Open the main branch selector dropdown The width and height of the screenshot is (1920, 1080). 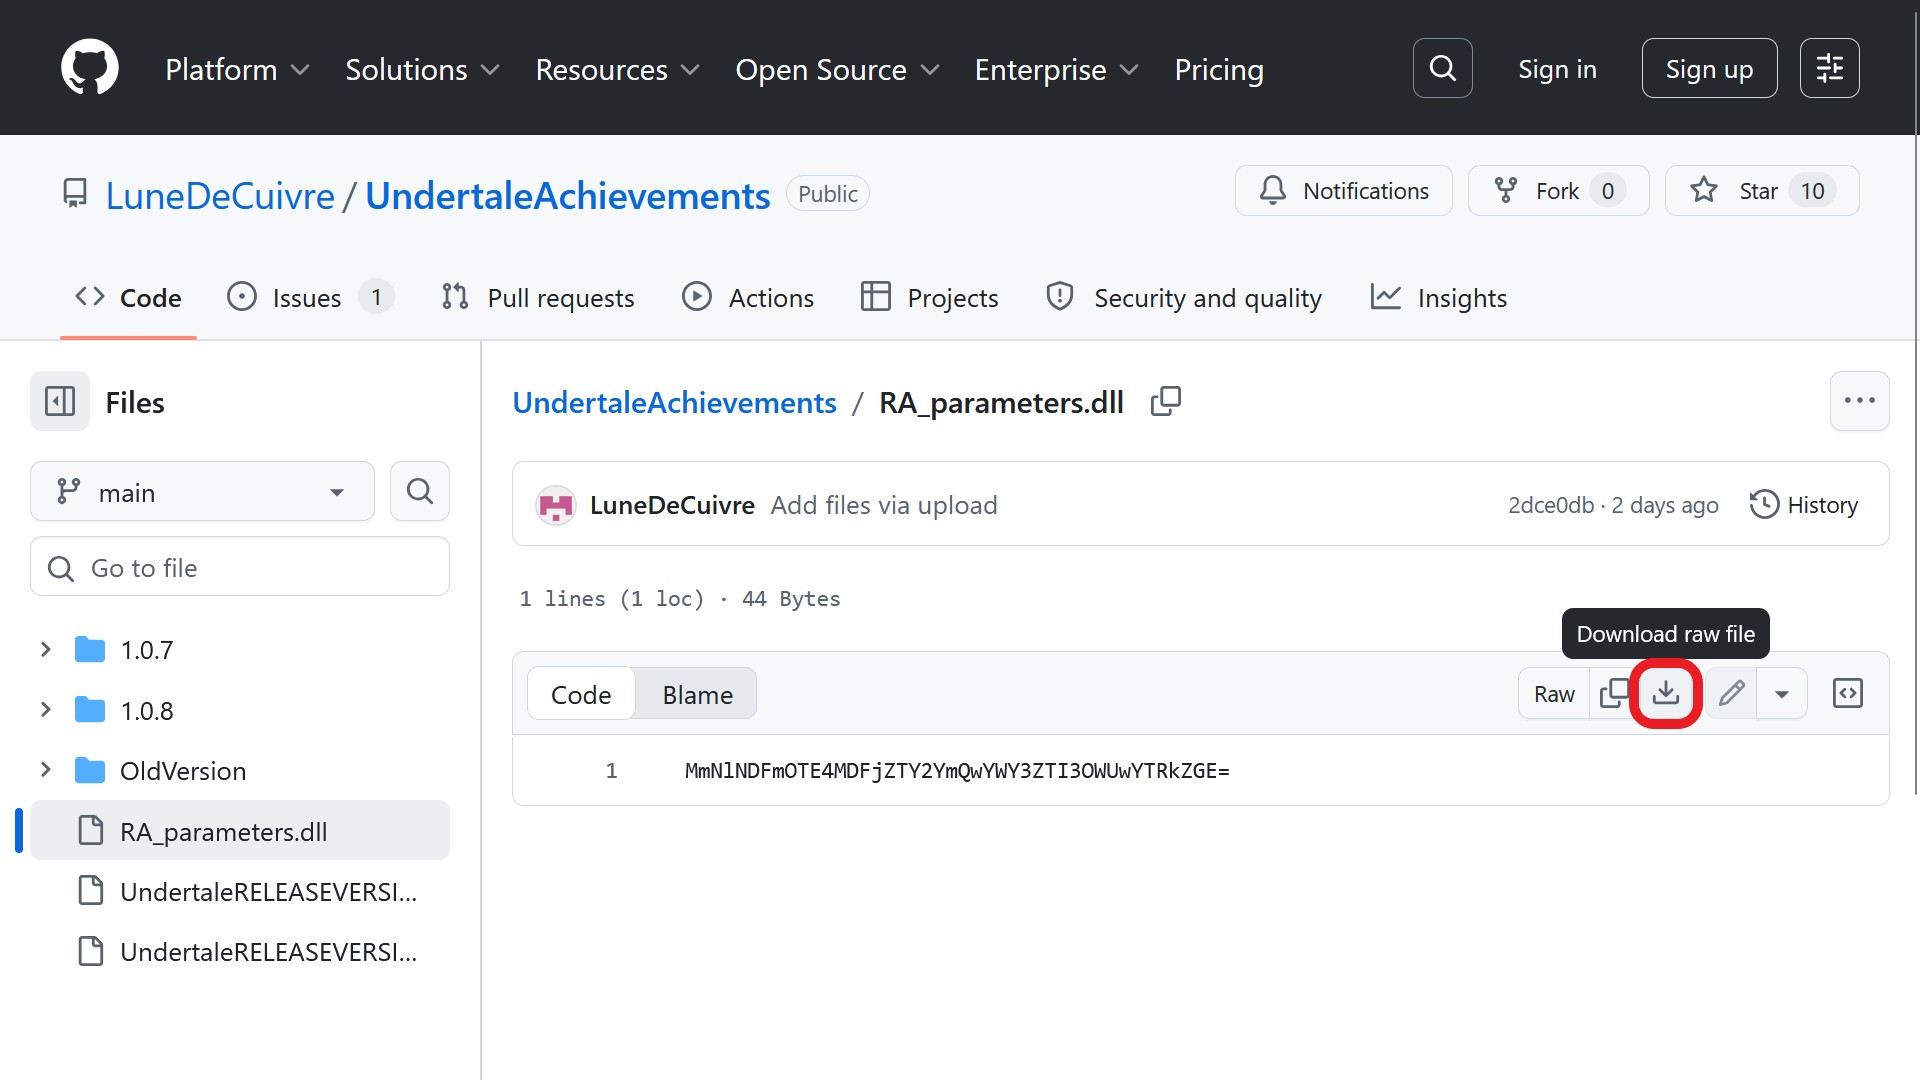(202, 491)
